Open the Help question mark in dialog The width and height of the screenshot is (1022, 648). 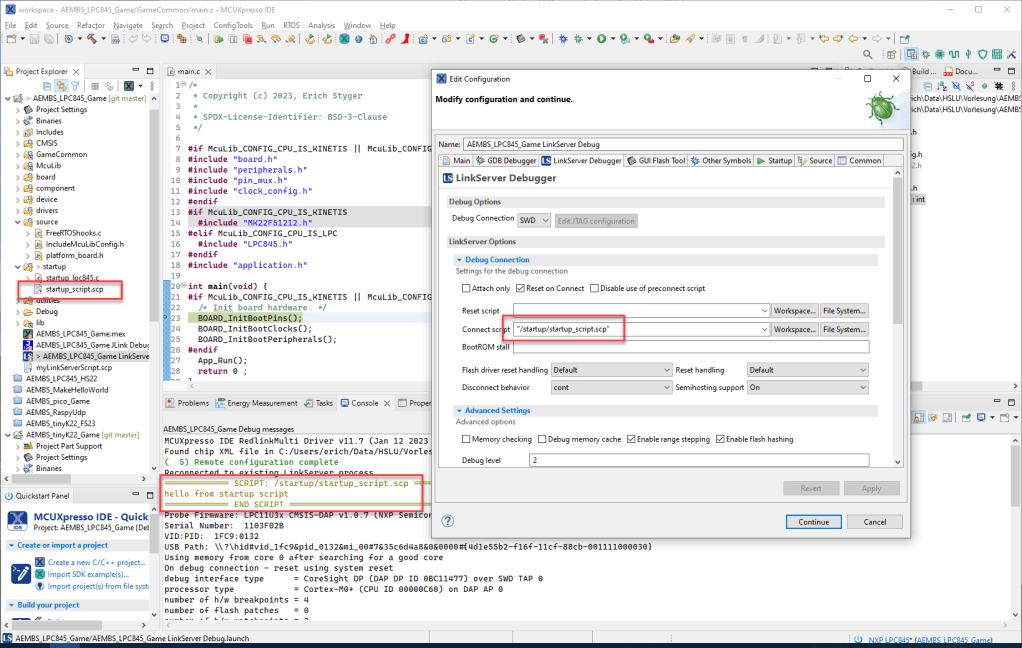tap(448, 521)
